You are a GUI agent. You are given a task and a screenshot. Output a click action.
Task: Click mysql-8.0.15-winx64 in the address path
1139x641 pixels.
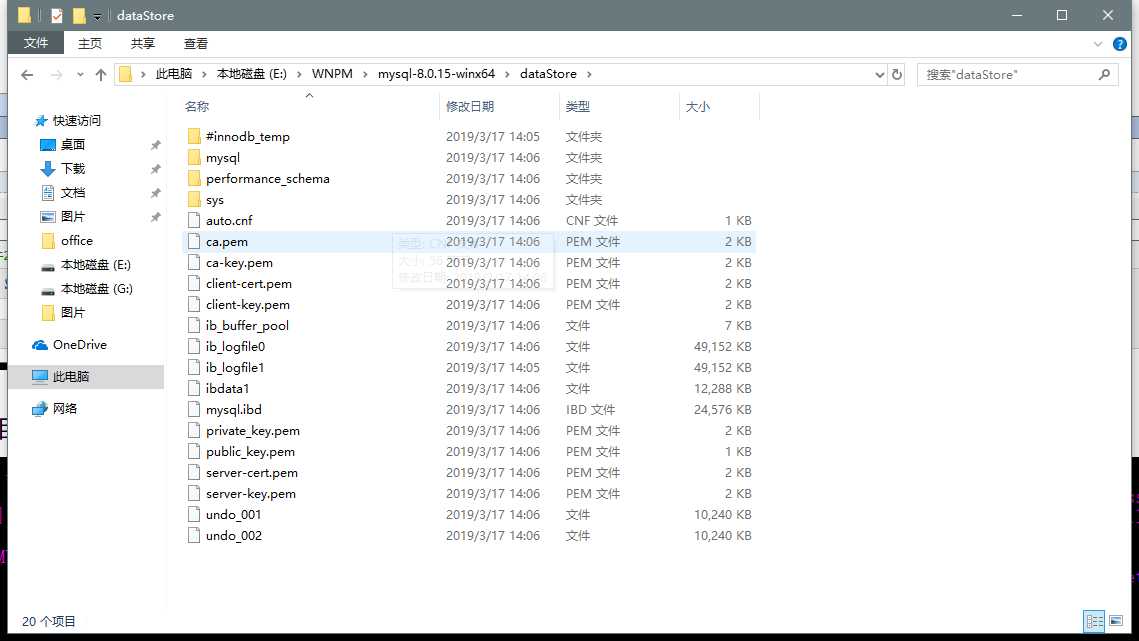click(437, 74)
